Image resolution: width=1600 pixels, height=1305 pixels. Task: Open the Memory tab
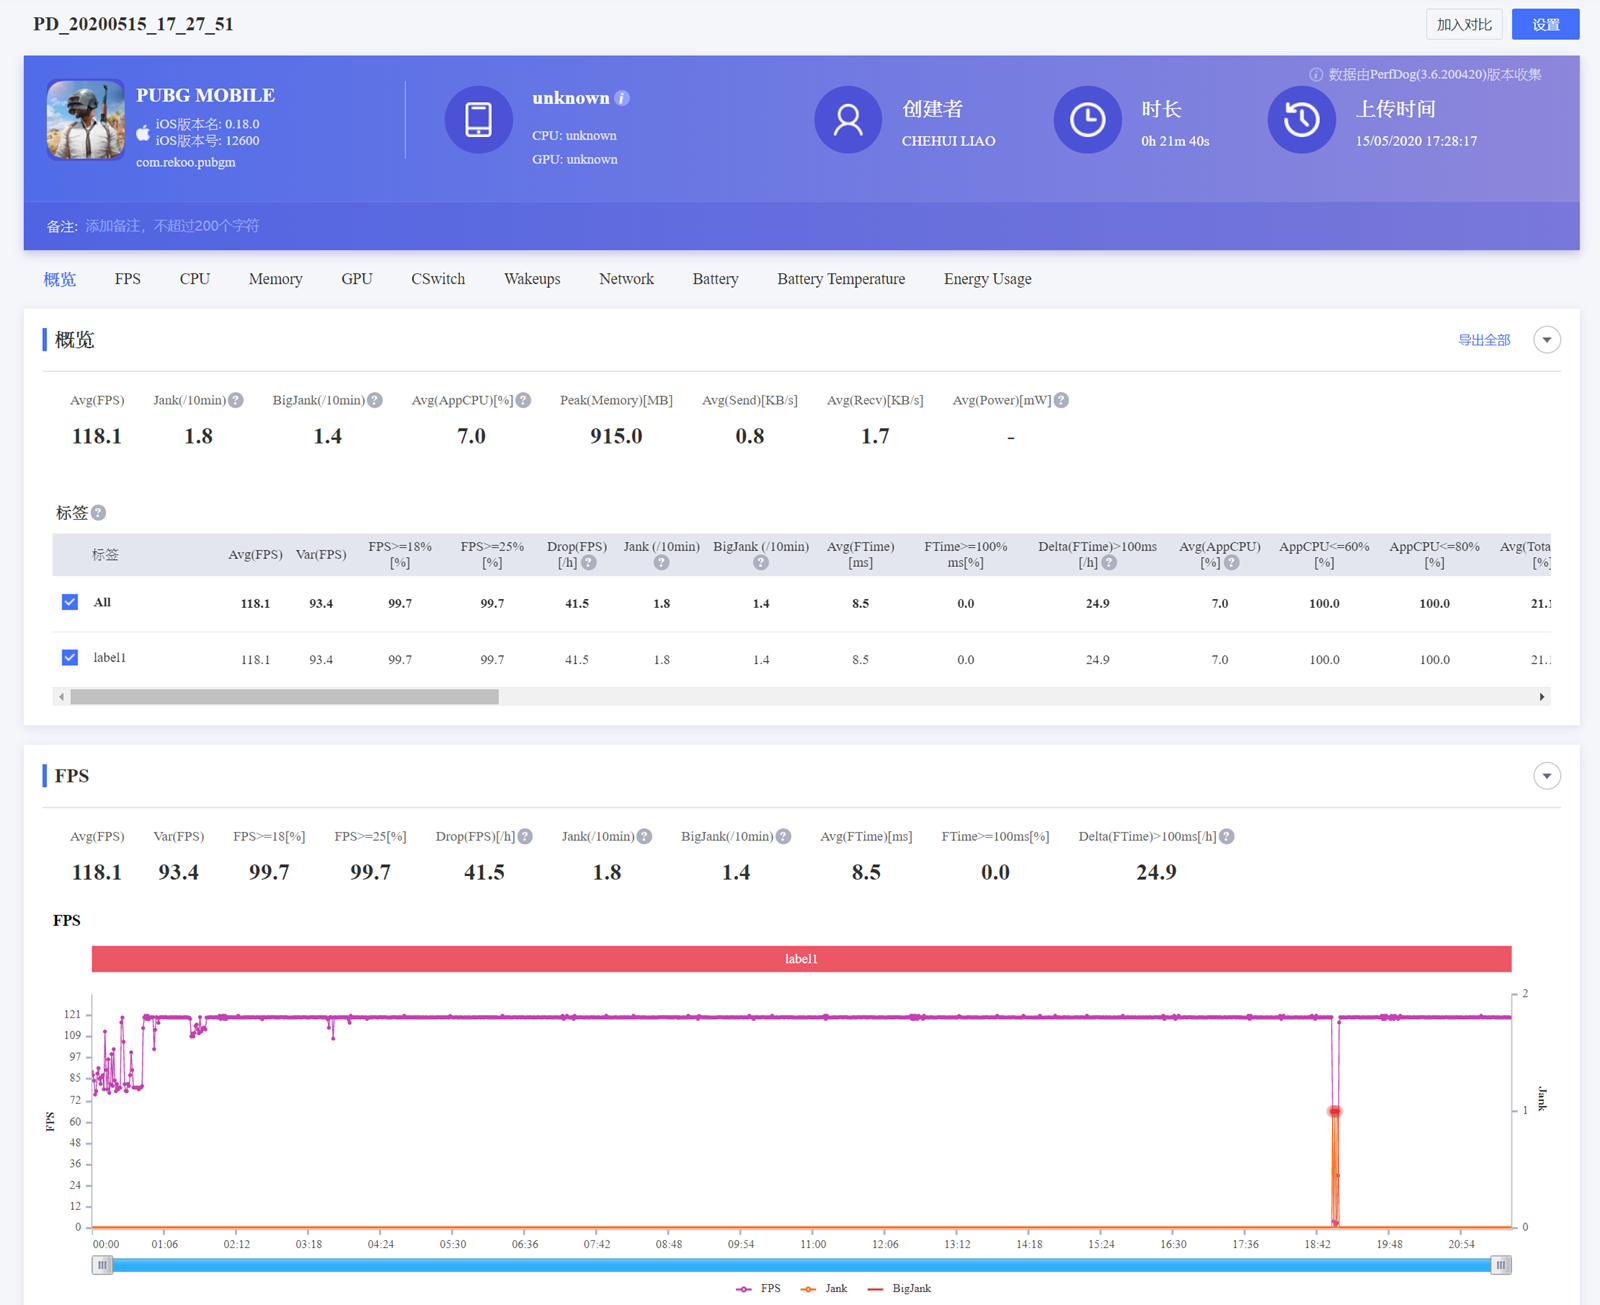275,279
